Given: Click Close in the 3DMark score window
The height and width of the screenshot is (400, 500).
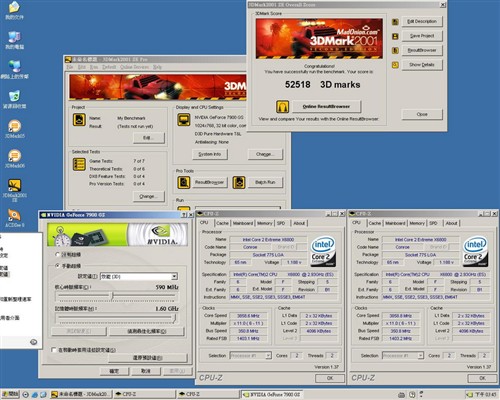Looking at the screenshot, I should pyautogui.click(x=422, y=114).
